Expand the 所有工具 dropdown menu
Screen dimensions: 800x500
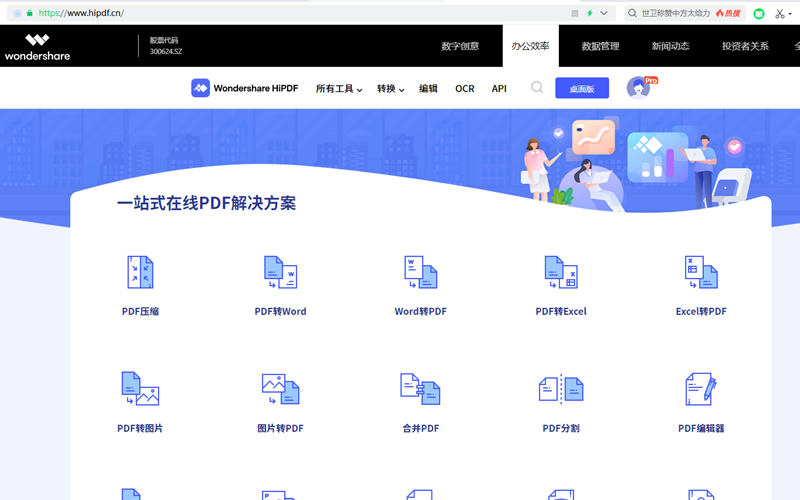[339, 89]
